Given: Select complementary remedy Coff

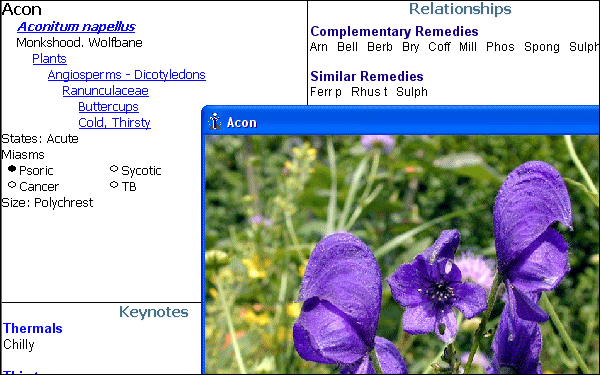Looking at the screenshot, I should tap(439, 47).
